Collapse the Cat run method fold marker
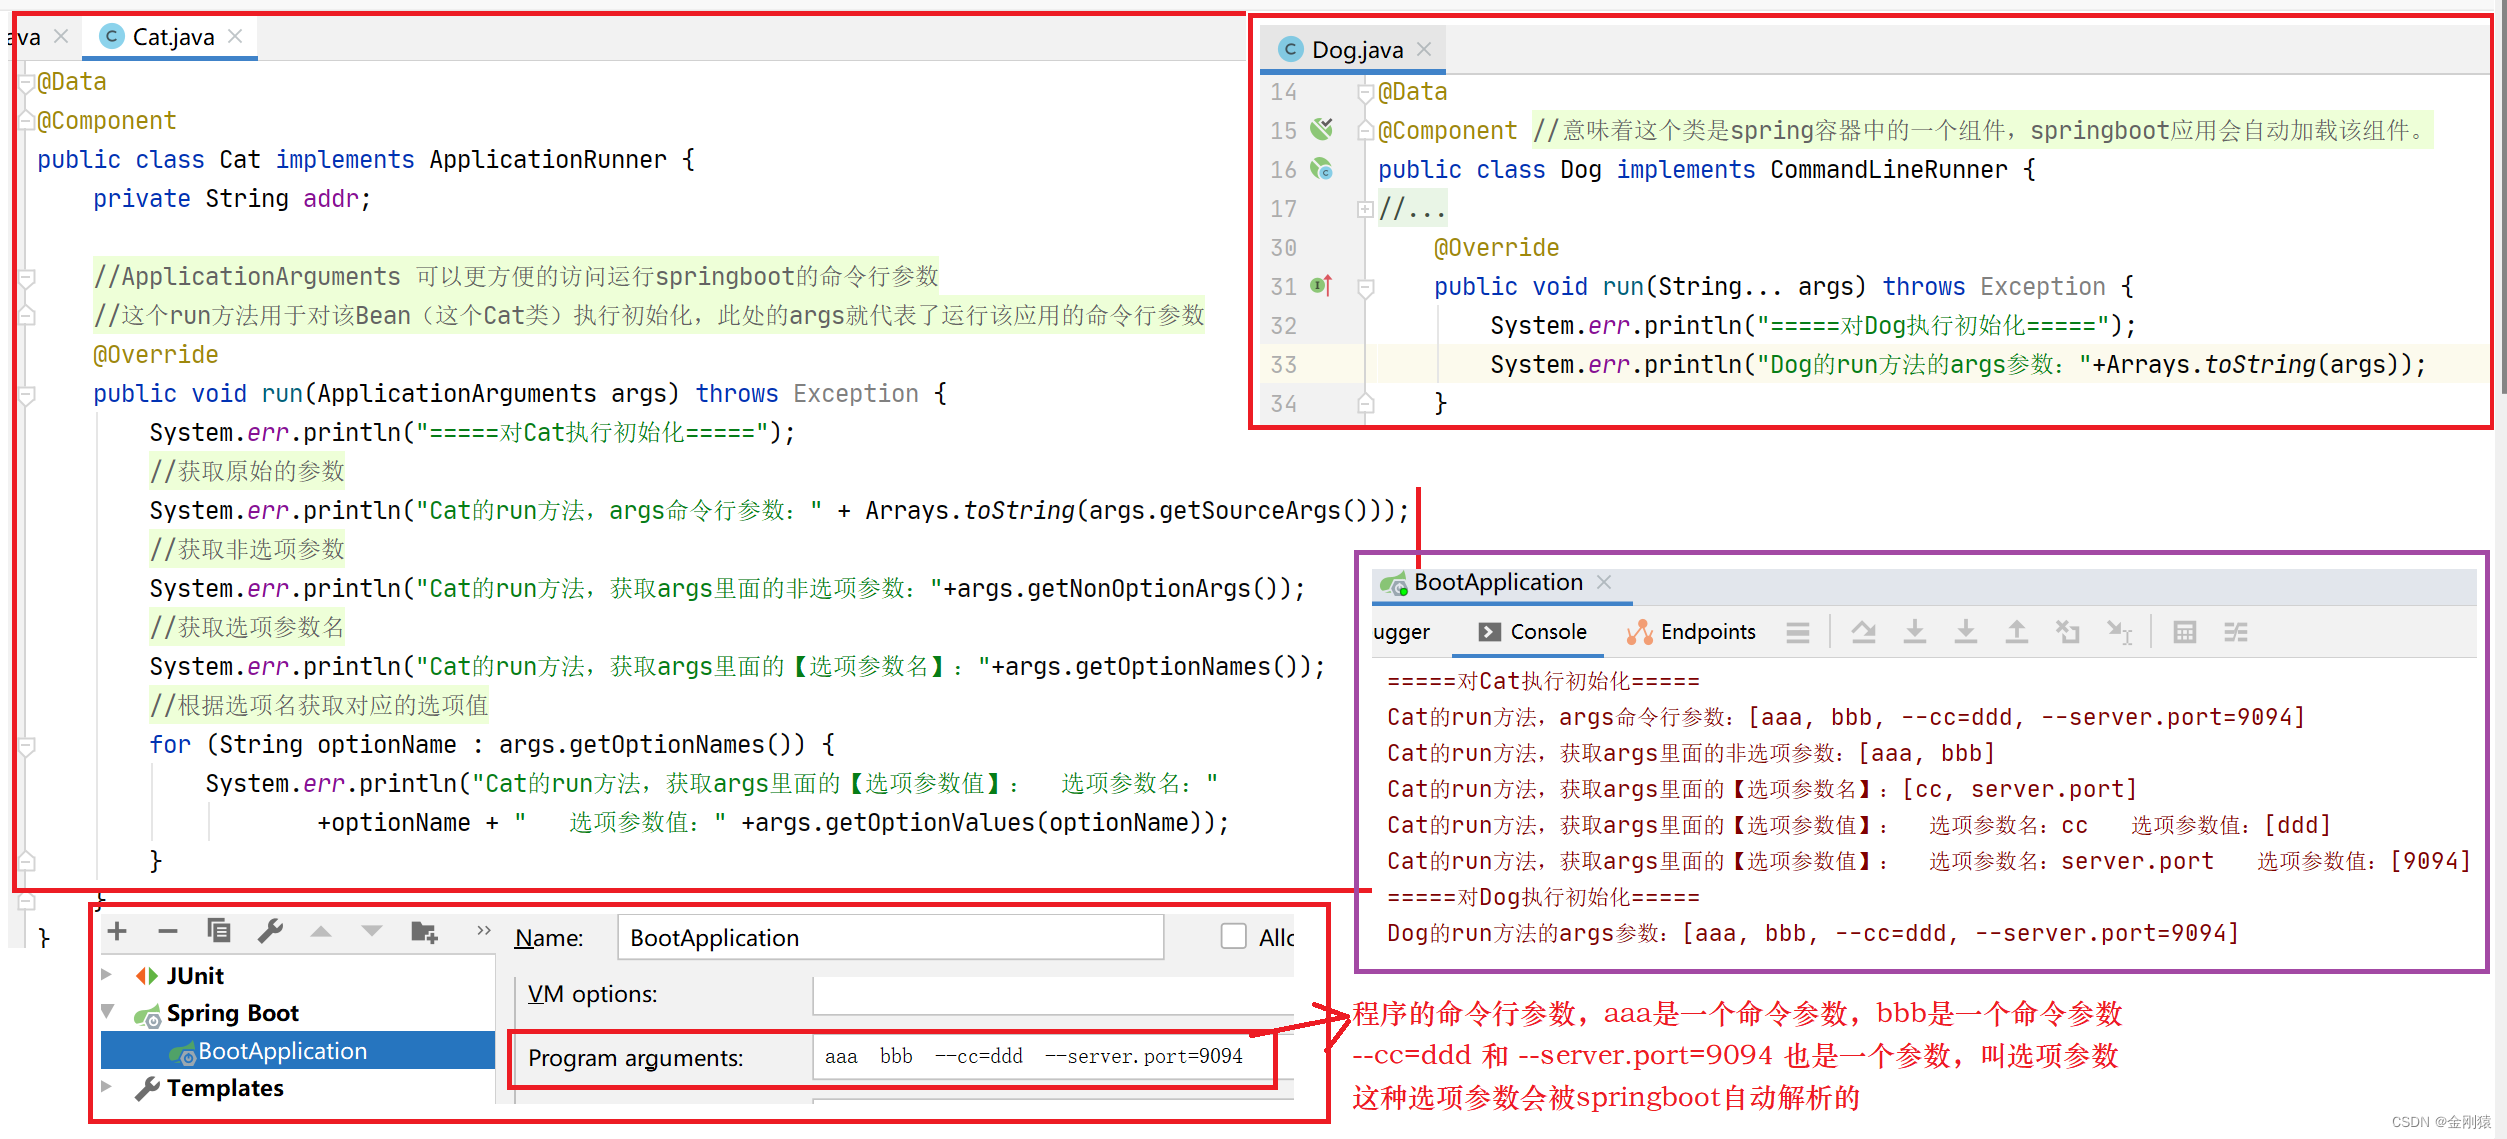Screen dimensions: 2507x1139 point(28,395)
